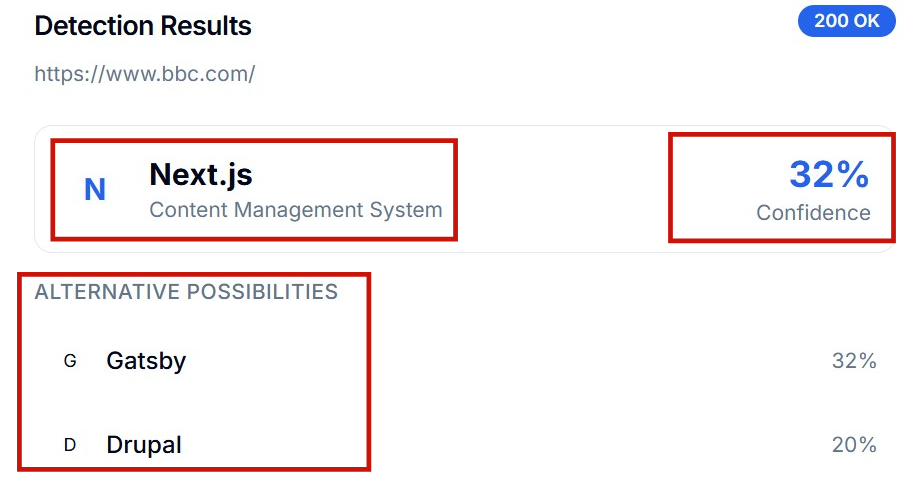
Task: Click Drupal's 20% score
Action: (854, 445)
